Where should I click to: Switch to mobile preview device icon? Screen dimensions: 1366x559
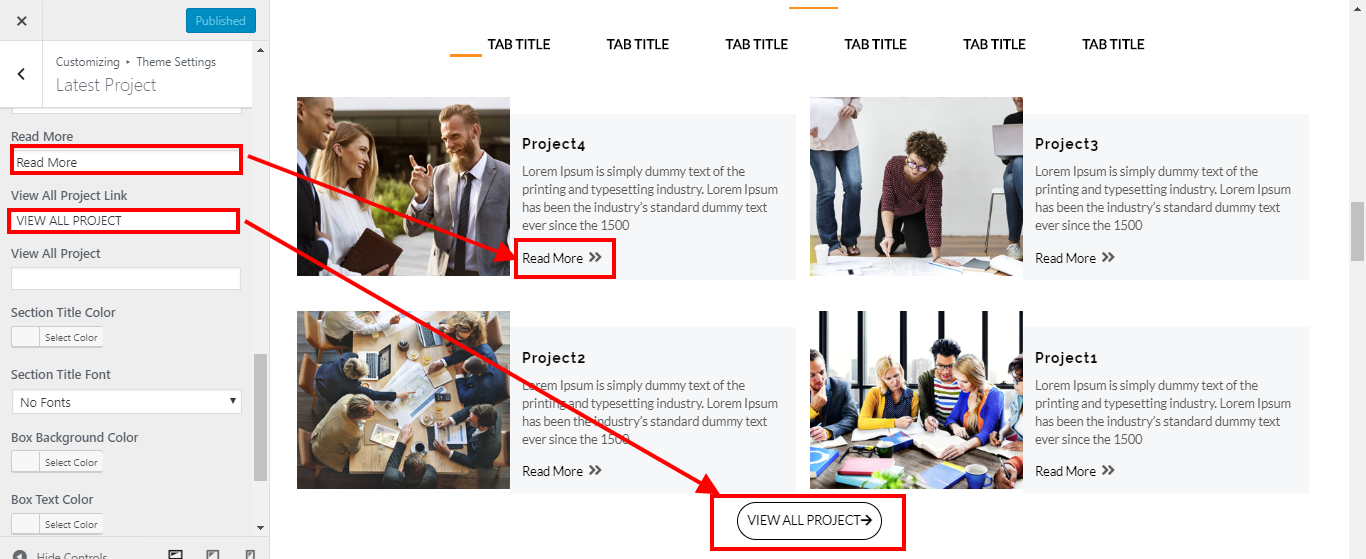[250, 554]
